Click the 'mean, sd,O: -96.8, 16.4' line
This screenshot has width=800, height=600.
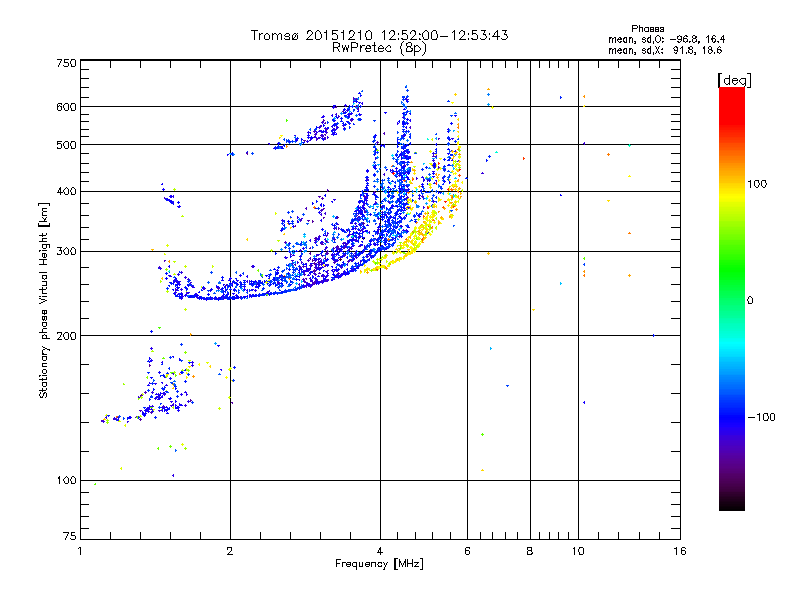pos(666,39)
